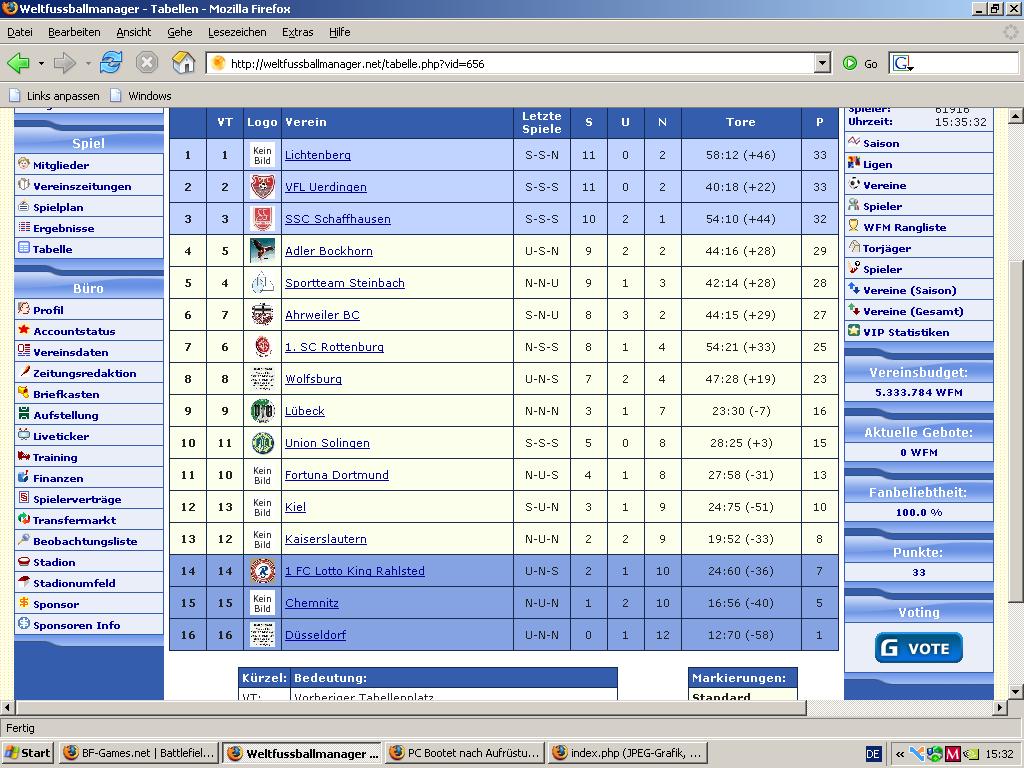Go to browser Home icon
Image resolution: width=1024 pixels, height=768 pixels.
click(x=184, y=63)
